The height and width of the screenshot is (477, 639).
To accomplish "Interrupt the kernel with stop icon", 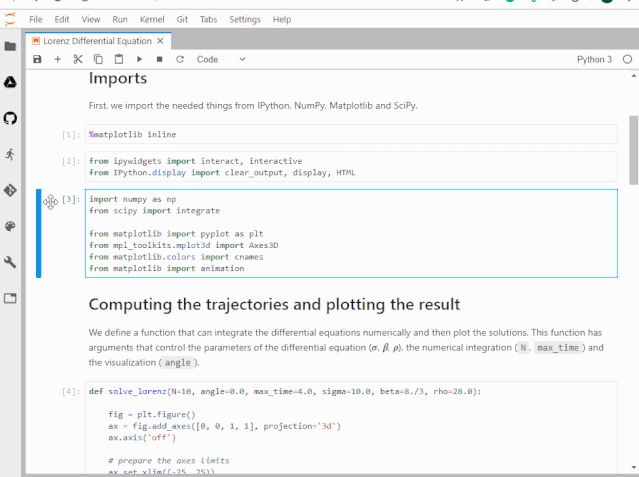I will coord(160,60).
